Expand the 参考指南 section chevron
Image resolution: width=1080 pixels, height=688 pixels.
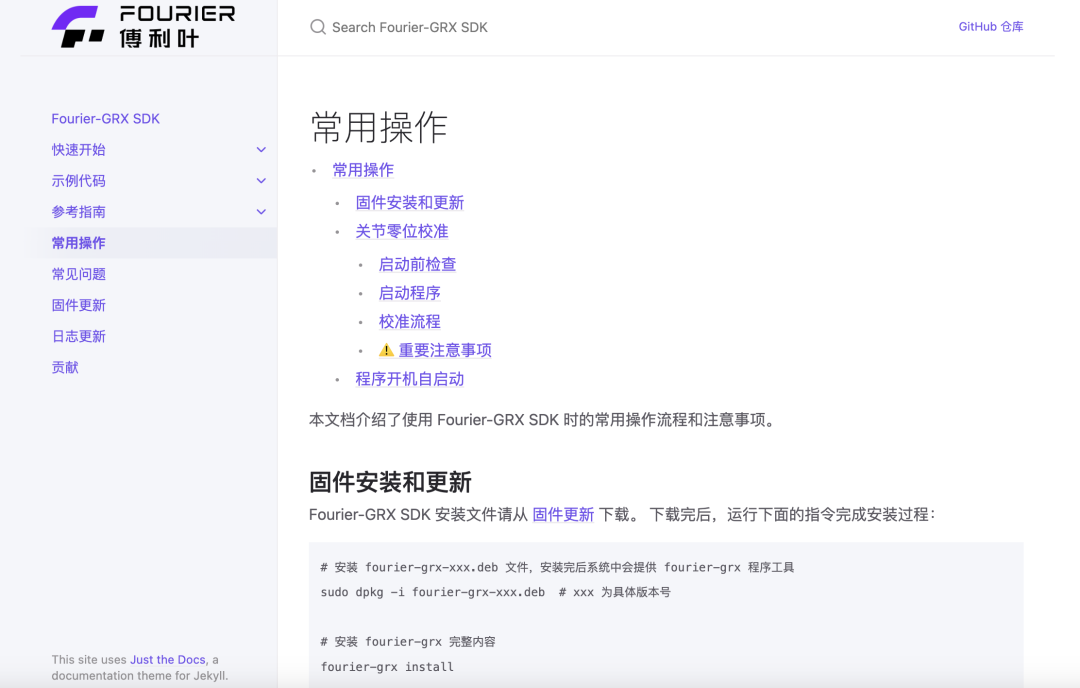(261, 211)
